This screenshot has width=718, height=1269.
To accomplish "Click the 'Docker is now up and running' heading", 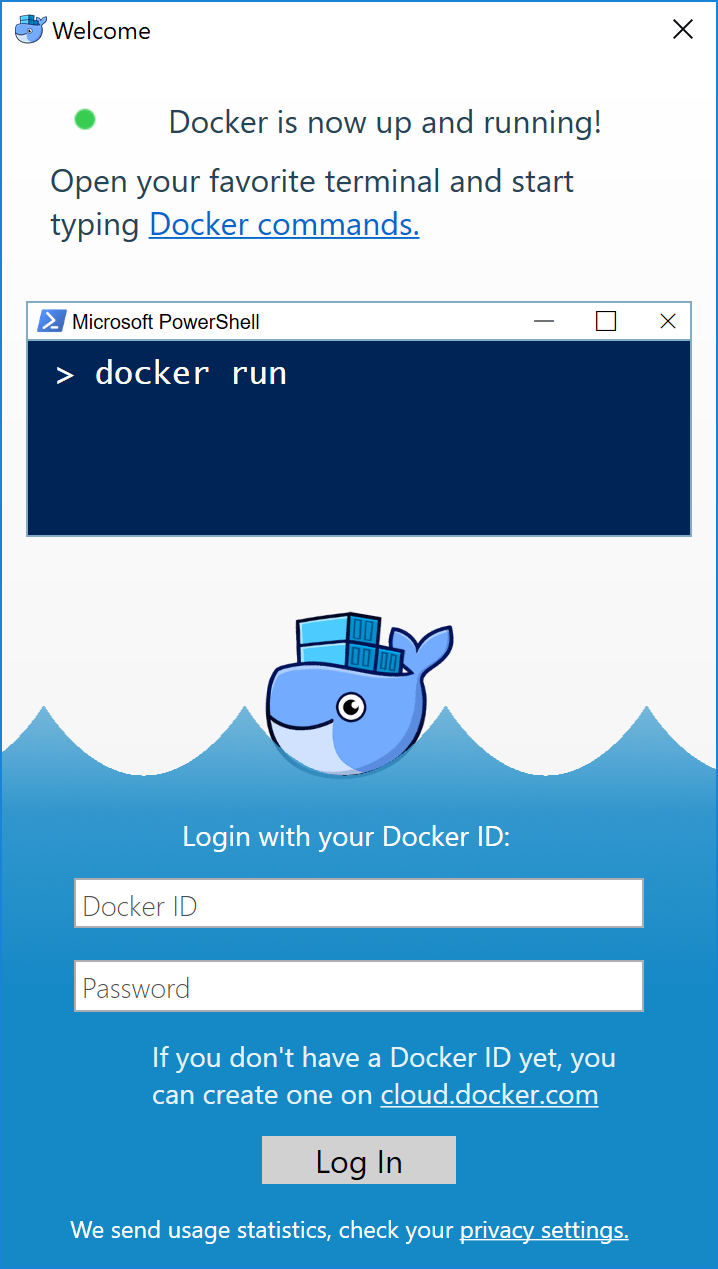I will tap(385, 122).
